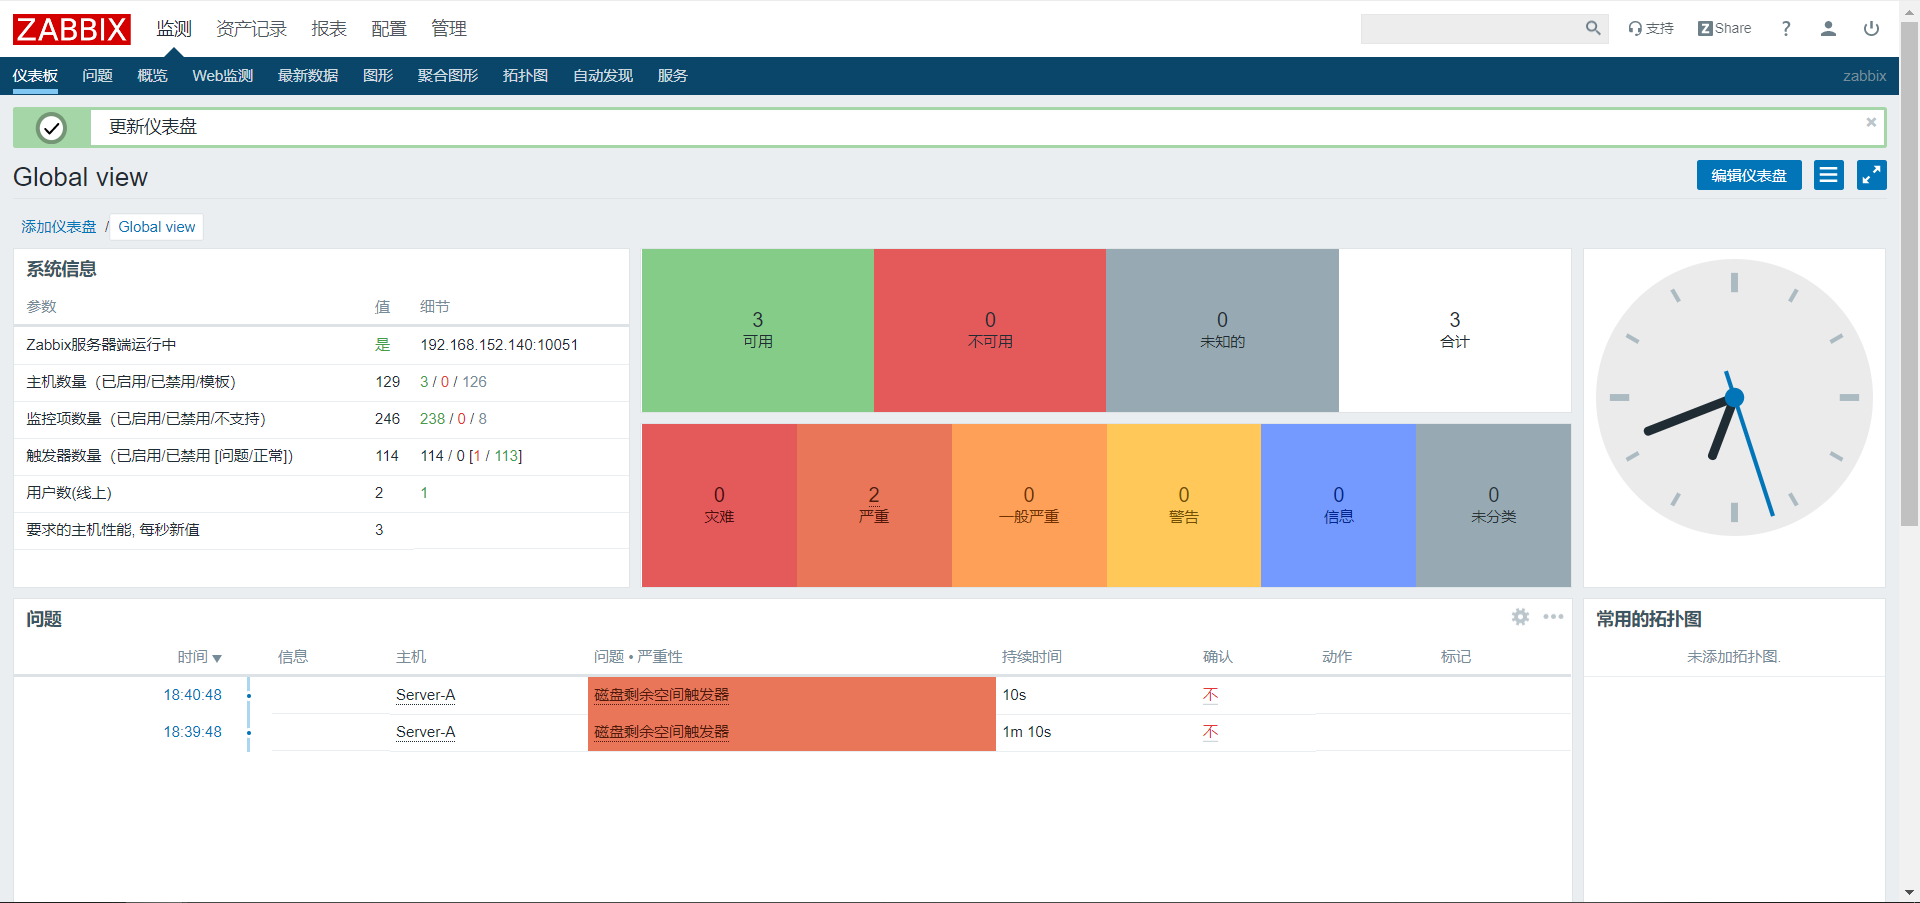Open the 监测 main menu
The width and height of the screenshot is (1920, 903).
(x=174, y=29)
